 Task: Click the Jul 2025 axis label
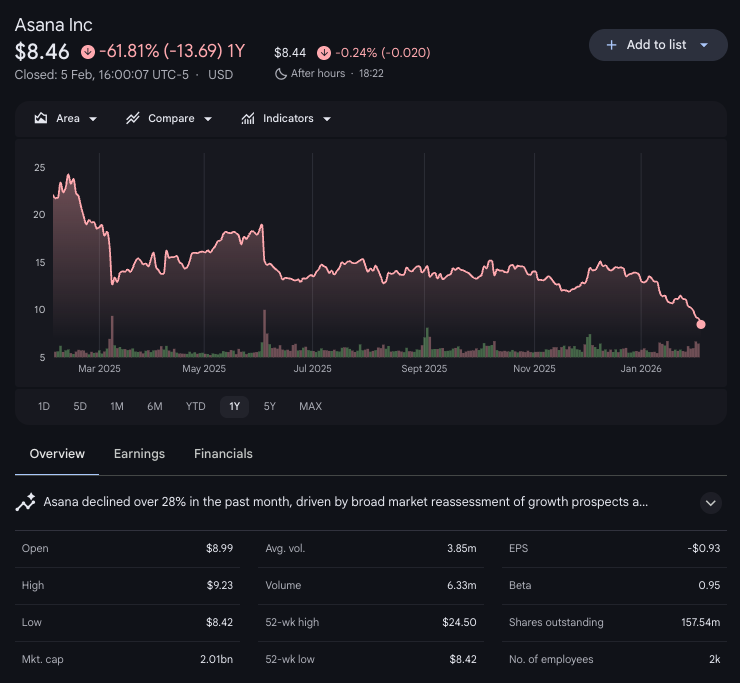click(x=312, y=369)
